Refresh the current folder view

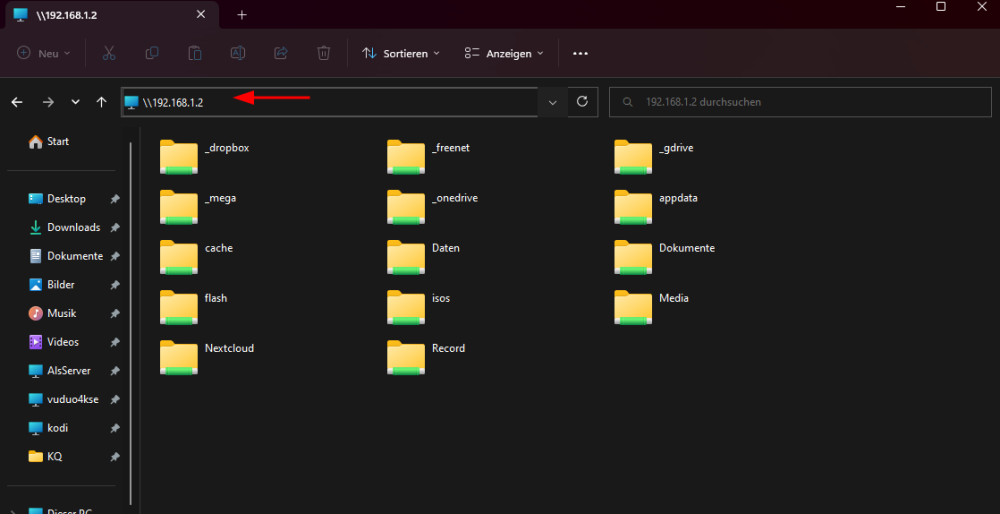click(x=582, y=102)
